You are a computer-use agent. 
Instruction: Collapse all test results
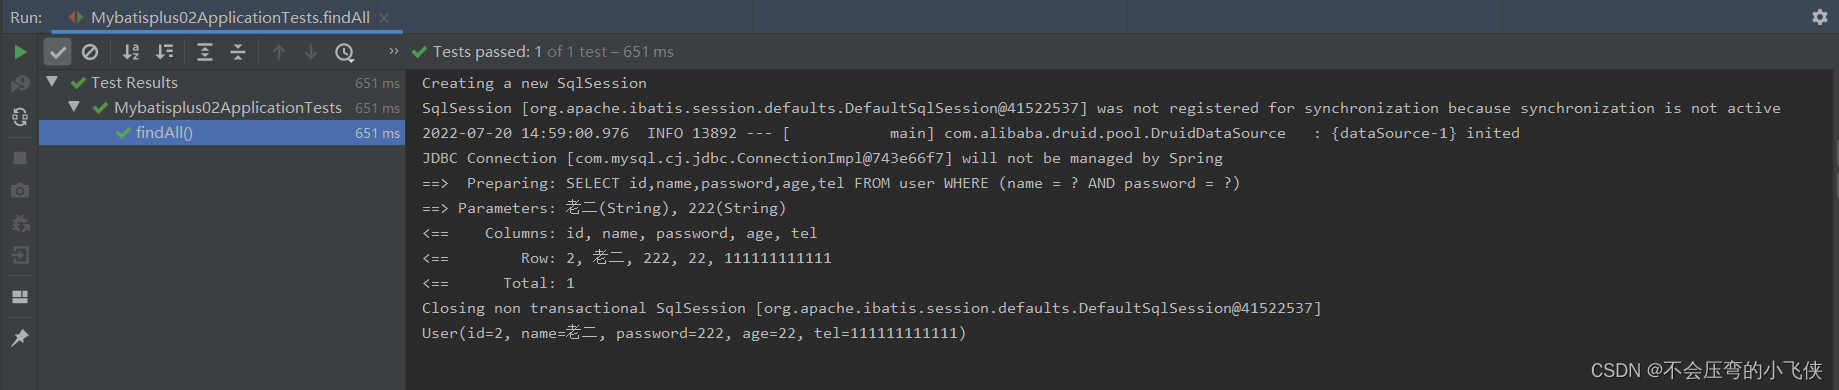click(x=238, y=52)
